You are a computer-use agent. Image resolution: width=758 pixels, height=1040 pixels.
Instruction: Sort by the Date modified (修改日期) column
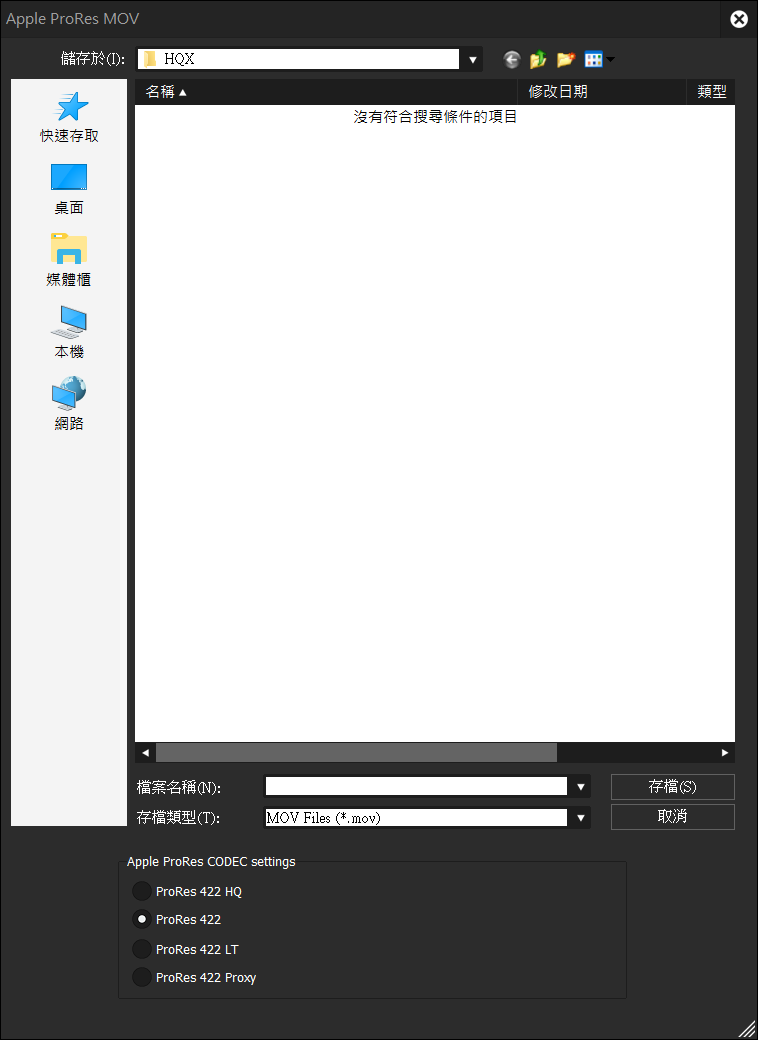point(601,92)
